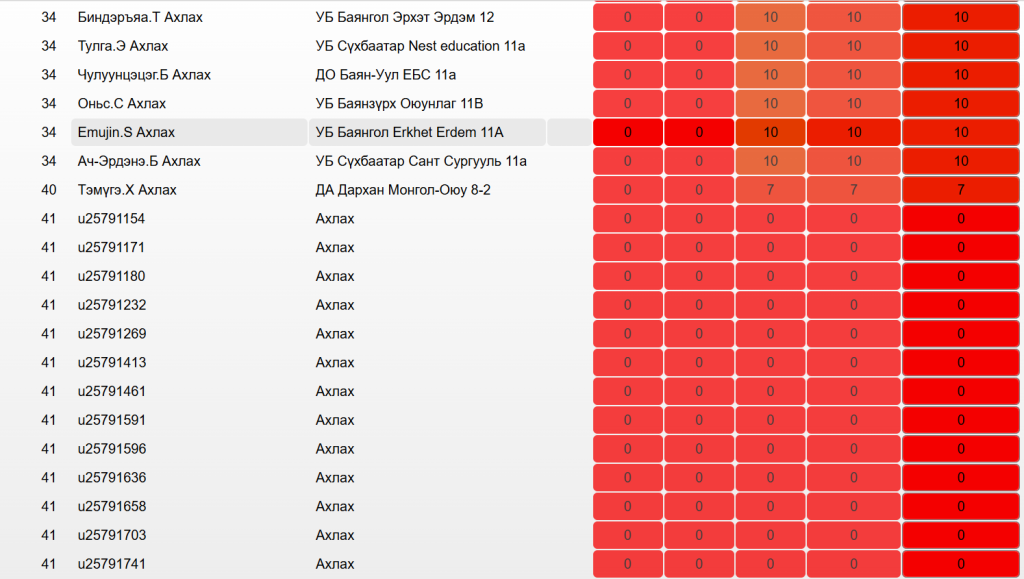The height and width of the screenshot is (579, 1024).
Task: Click total score 0 for u25791180
Action: [x=960, y=277]
